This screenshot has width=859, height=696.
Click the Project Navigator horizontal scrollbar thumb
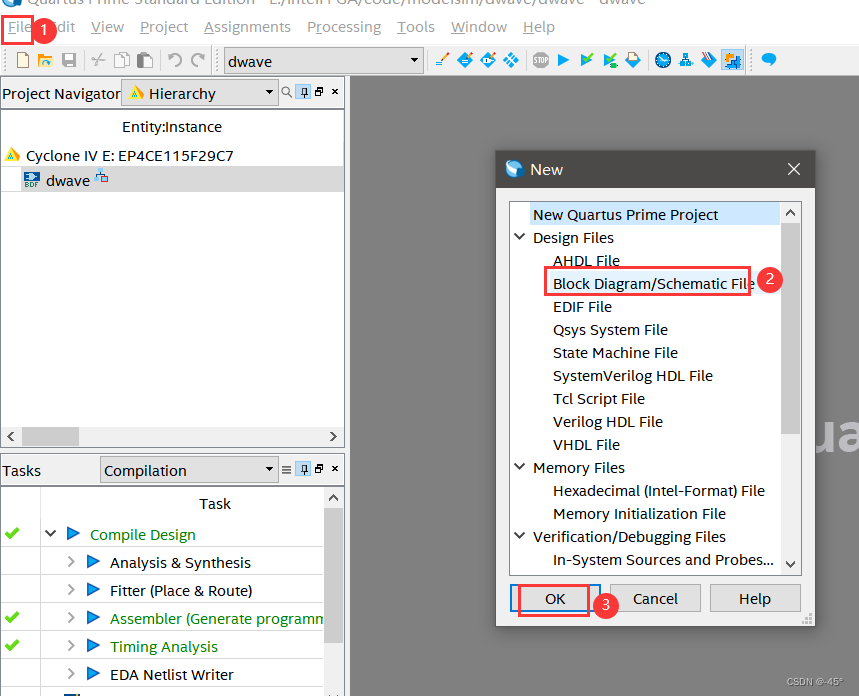point(50,436)
